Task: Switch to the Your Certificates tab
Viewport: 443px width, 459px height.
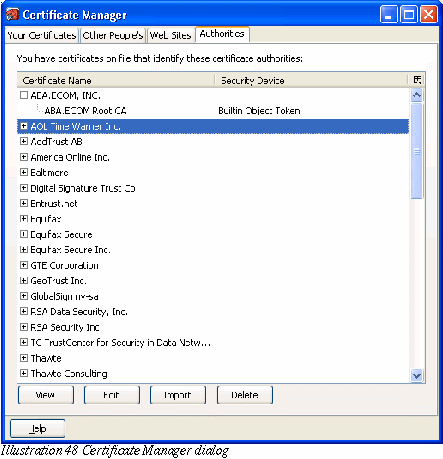Action: (x=42, y=35)
